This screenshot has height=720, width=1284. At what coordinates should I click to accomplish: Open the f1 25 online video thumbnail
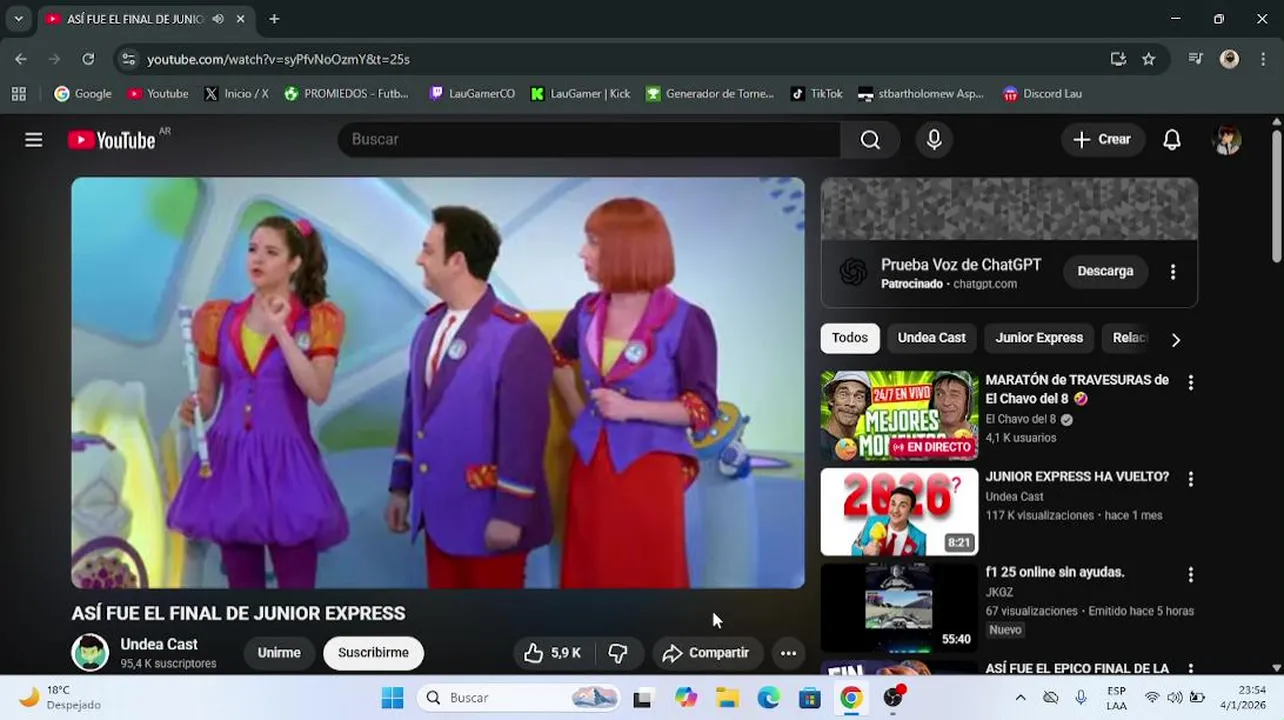899,608
